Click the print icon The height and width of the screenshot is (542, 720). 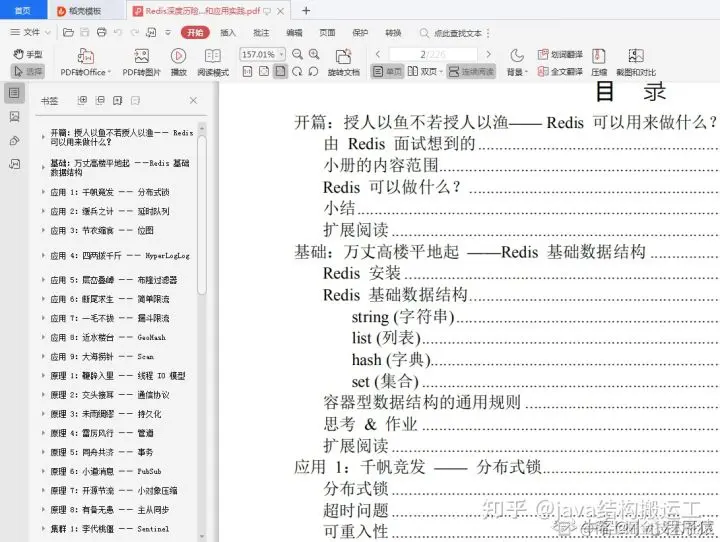101,32
